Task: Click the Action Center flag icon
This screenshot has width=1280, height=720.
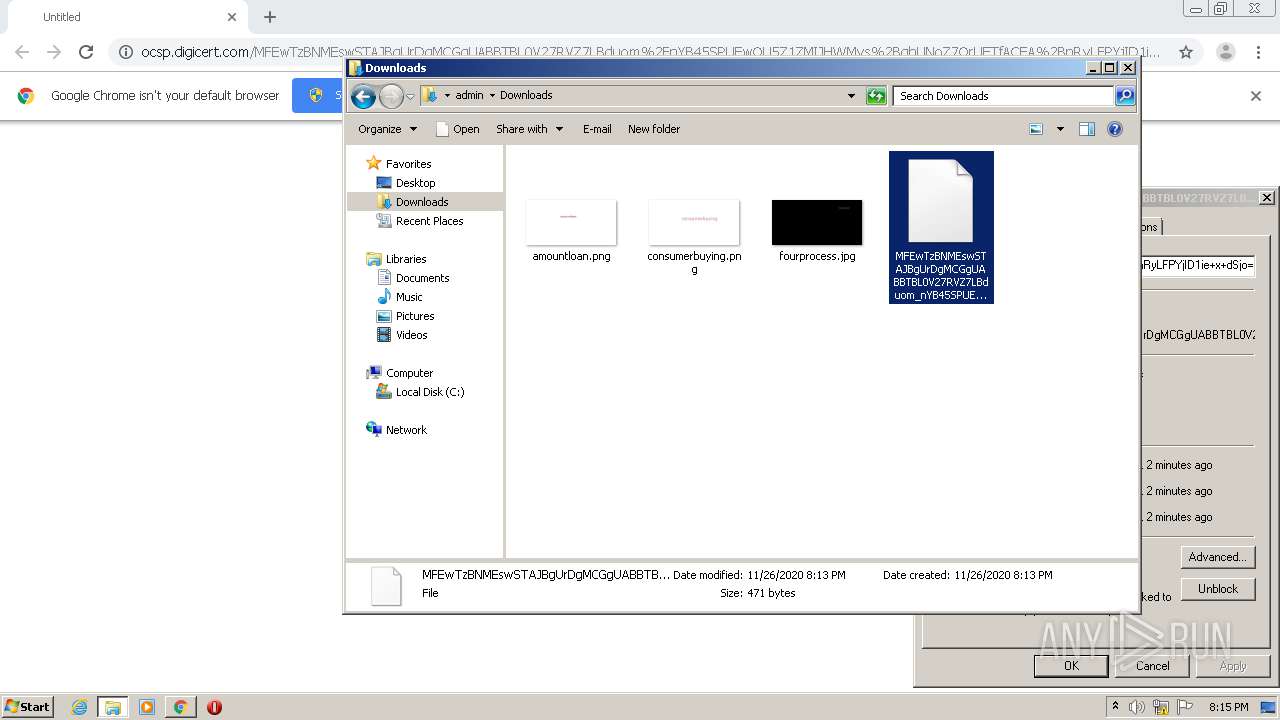Action: pos(1185,707)
